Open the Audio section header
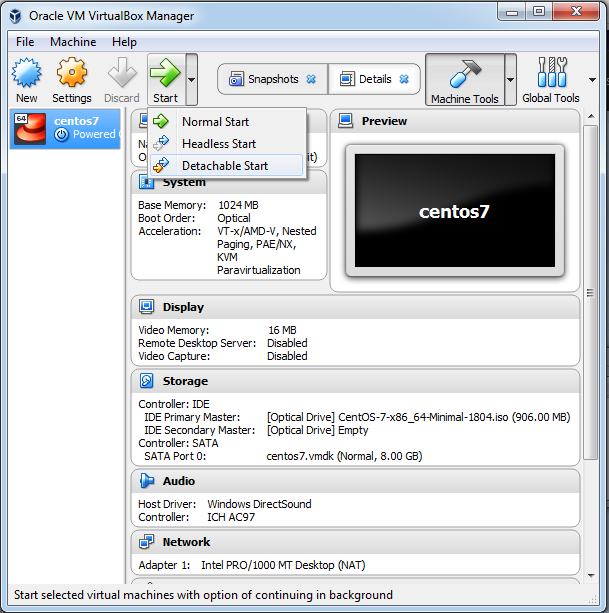This screenshot has width=609, height=613. tap(356, 481)
